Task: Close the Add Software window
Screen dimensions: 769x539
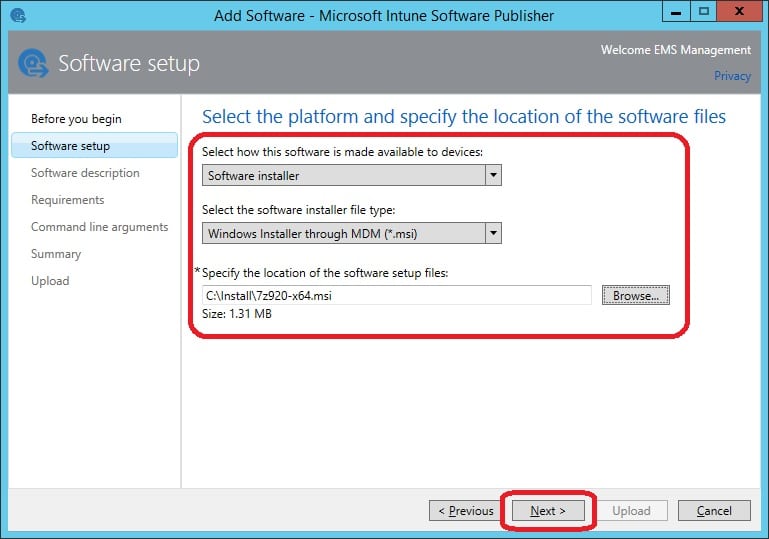Action: tap(739, 12)
